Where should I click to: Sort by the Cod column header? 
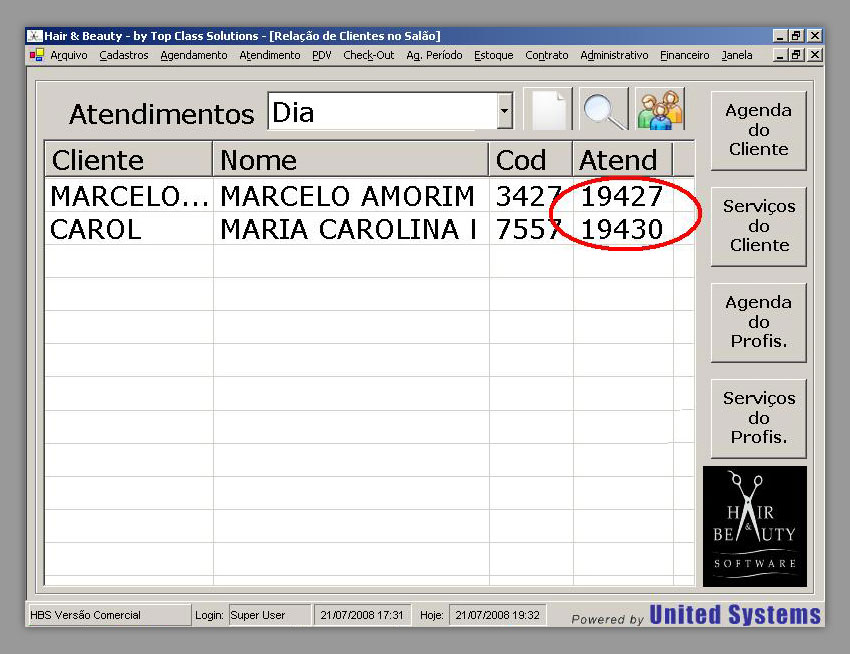531,159
